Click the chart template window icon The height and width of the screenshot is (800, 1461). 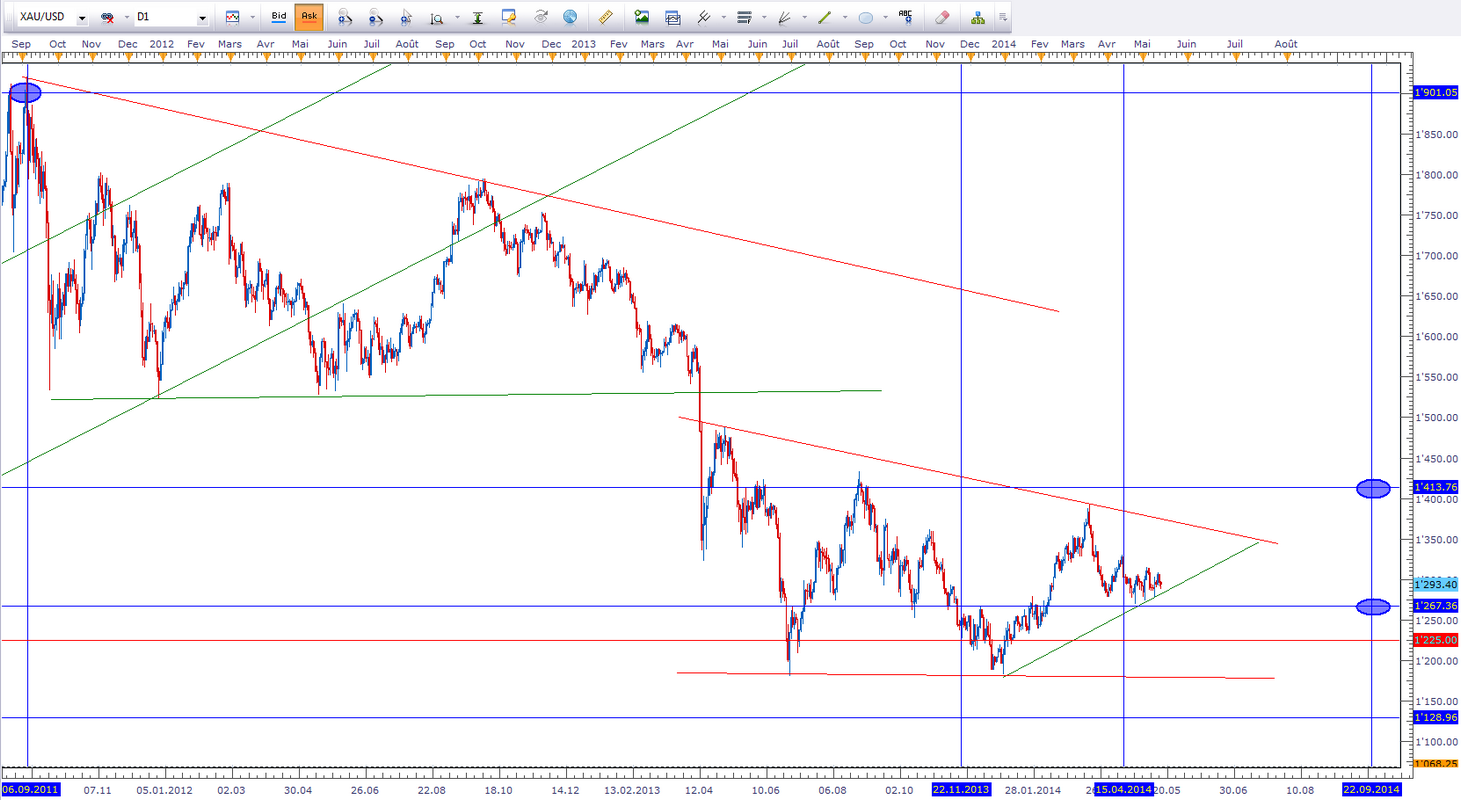pos(673,17)
